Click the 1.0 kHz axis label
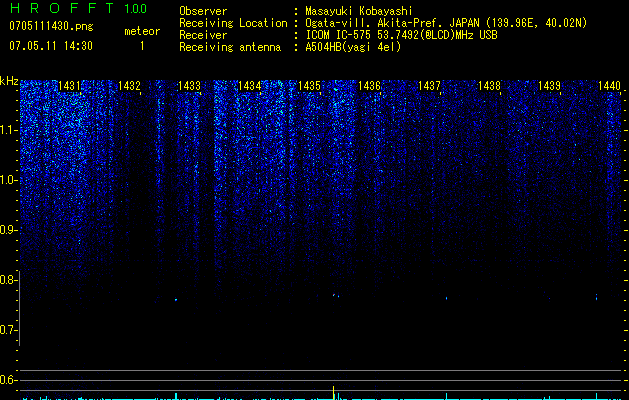 [x=9, y=180]
